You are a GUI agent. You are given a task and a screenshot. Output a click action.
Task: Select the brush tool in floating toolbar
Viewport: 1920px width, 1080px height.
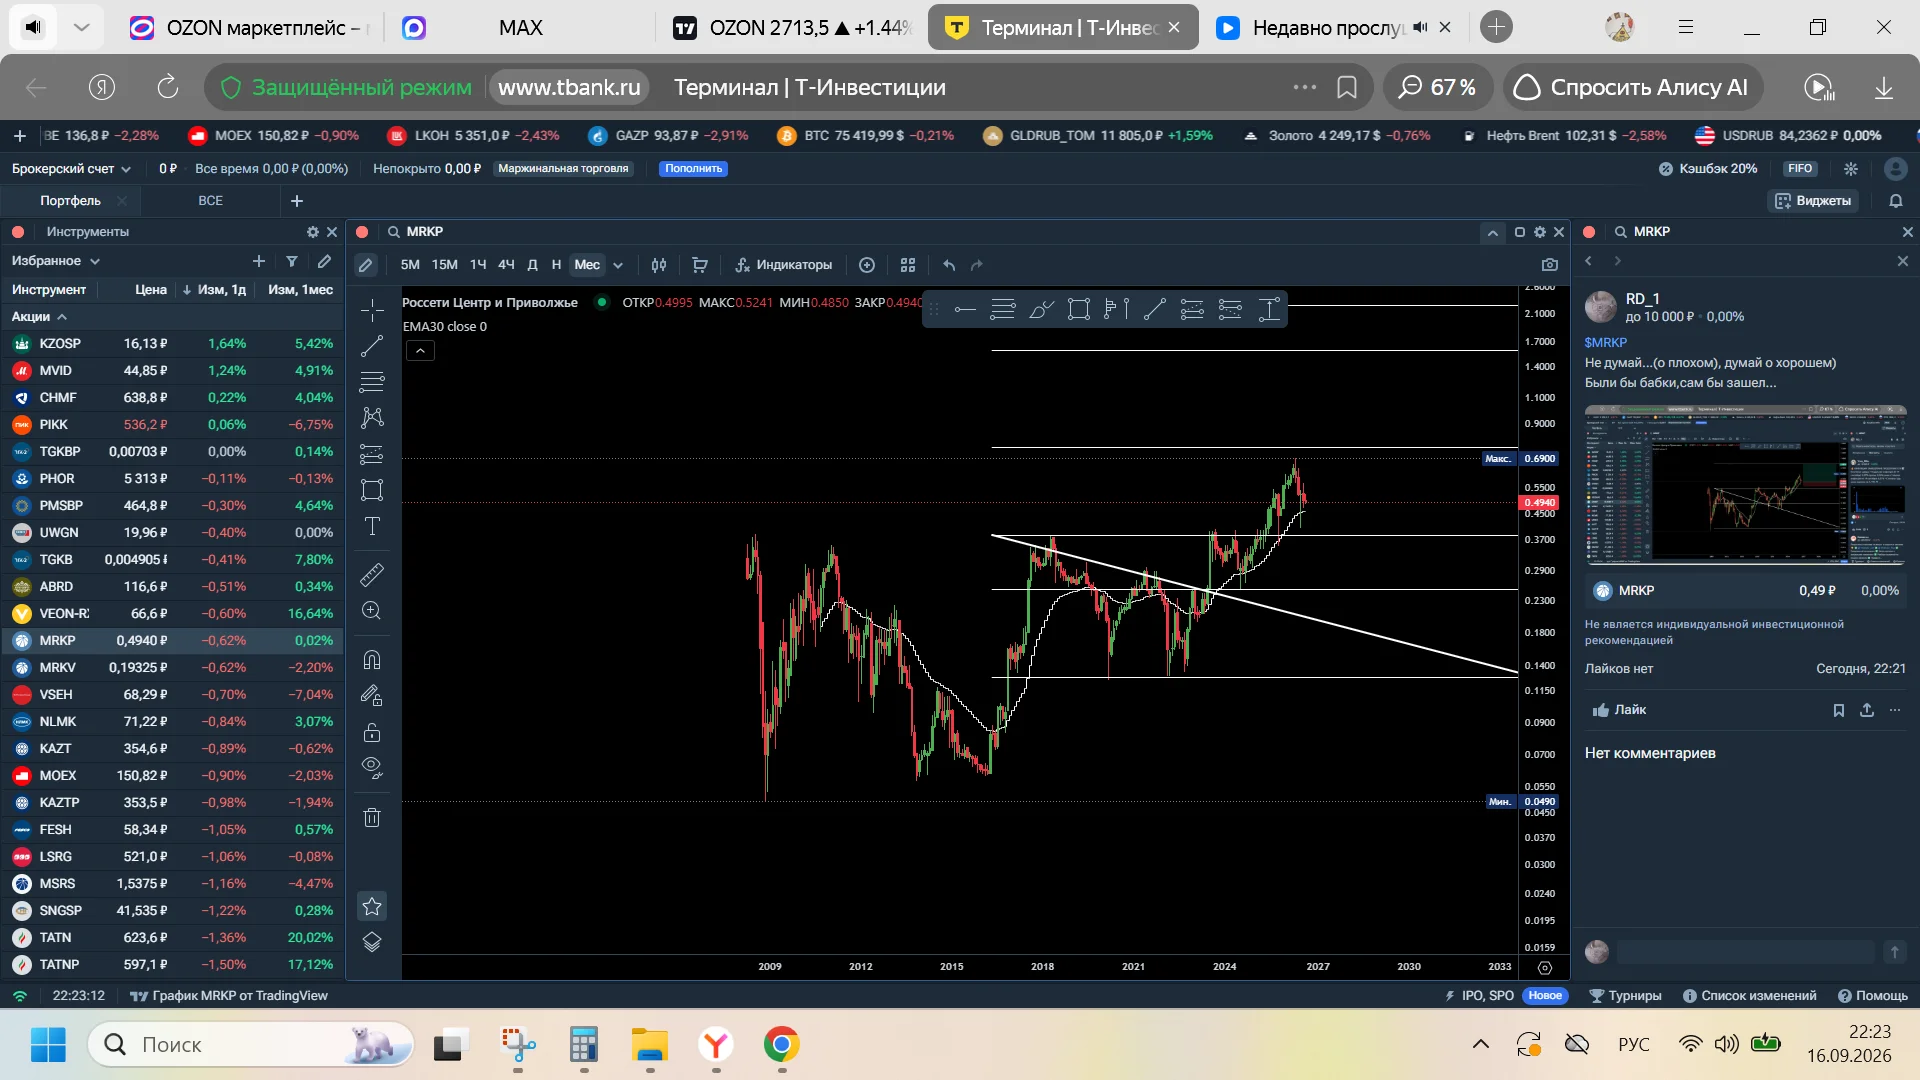coord(1041,310)
